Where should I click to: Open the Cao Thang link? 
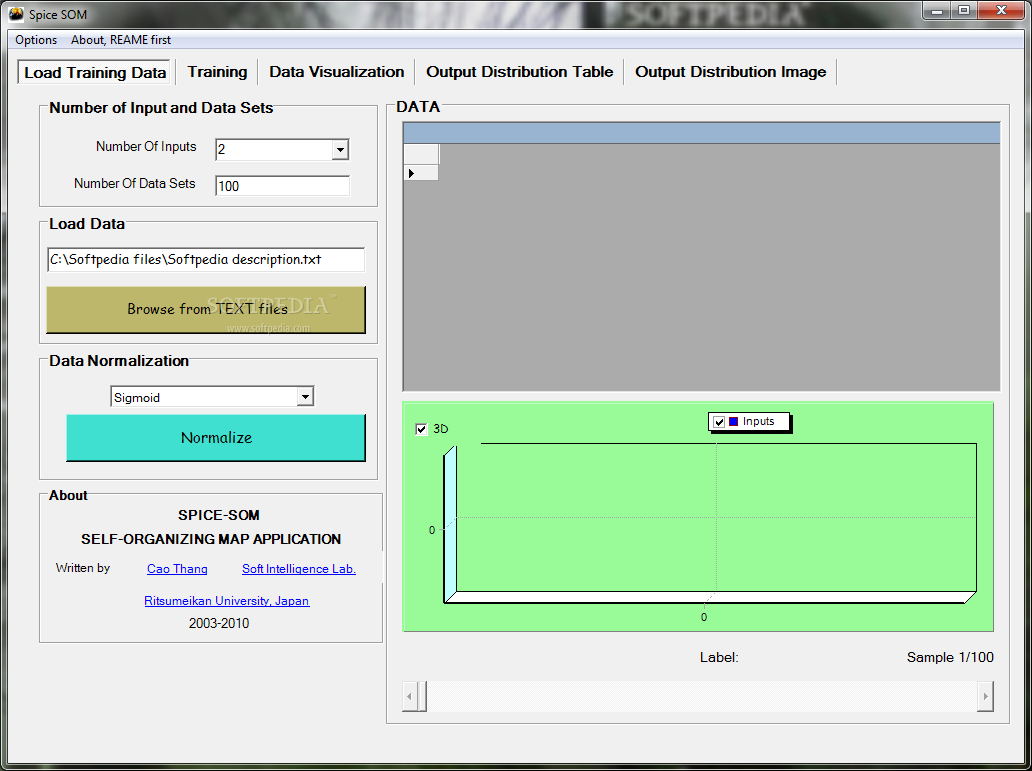tap(177, 569)
